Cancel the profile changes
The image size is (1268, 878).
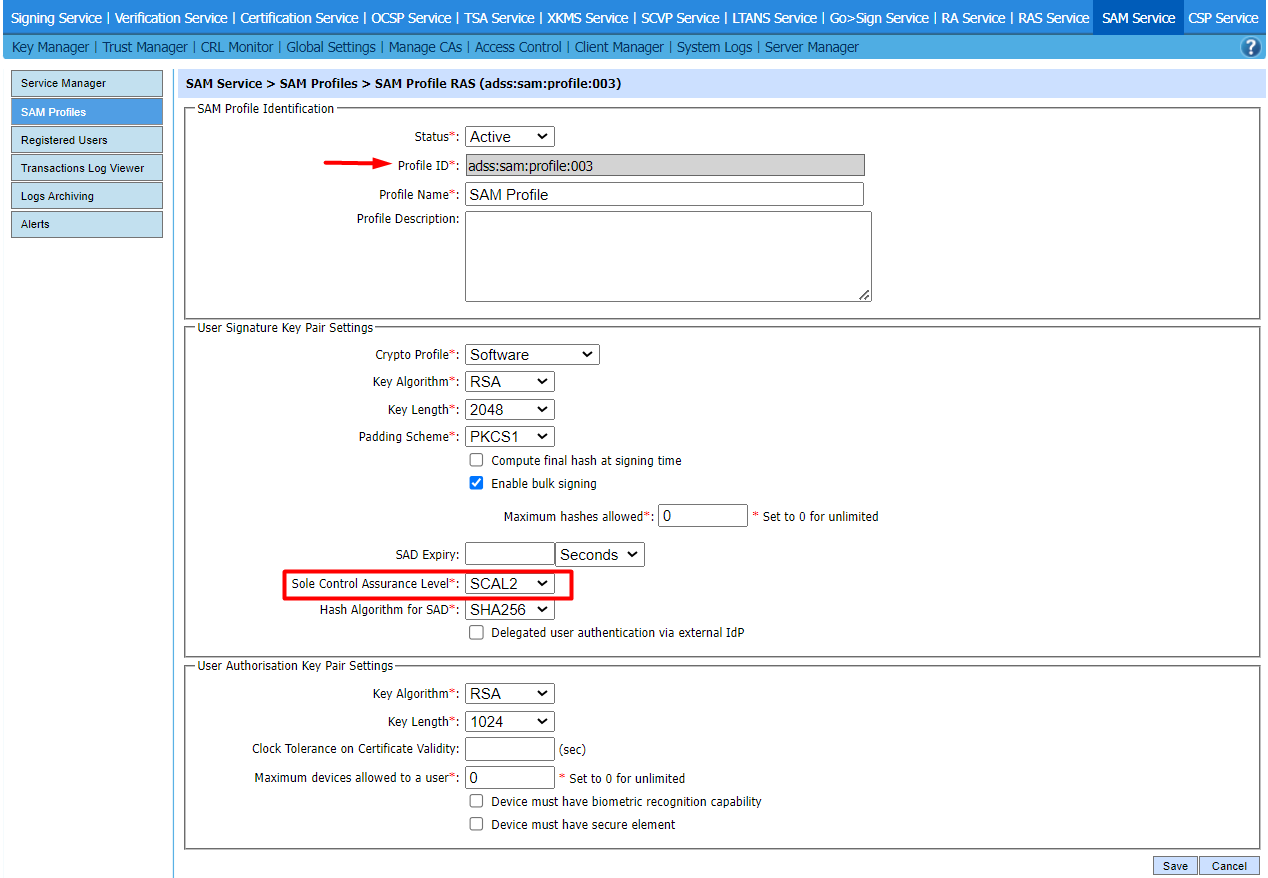click(1229, 866)
